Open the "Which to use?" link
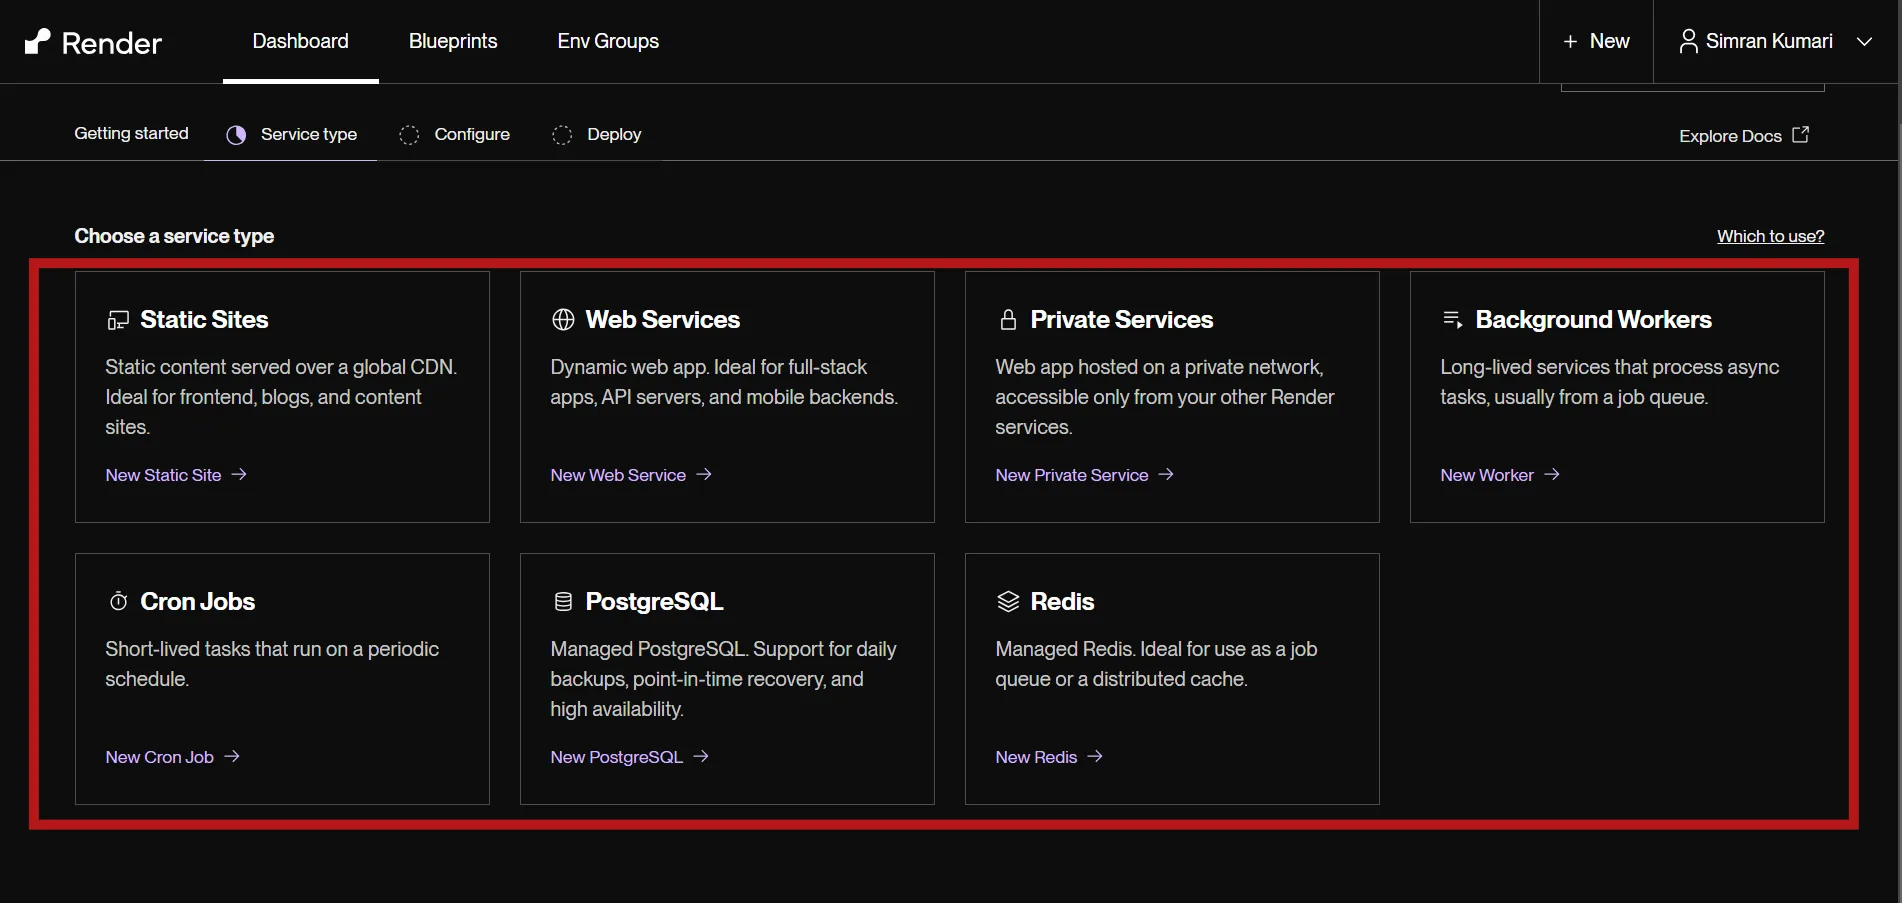This screenshot has width=1902, height=903. 1770,236
